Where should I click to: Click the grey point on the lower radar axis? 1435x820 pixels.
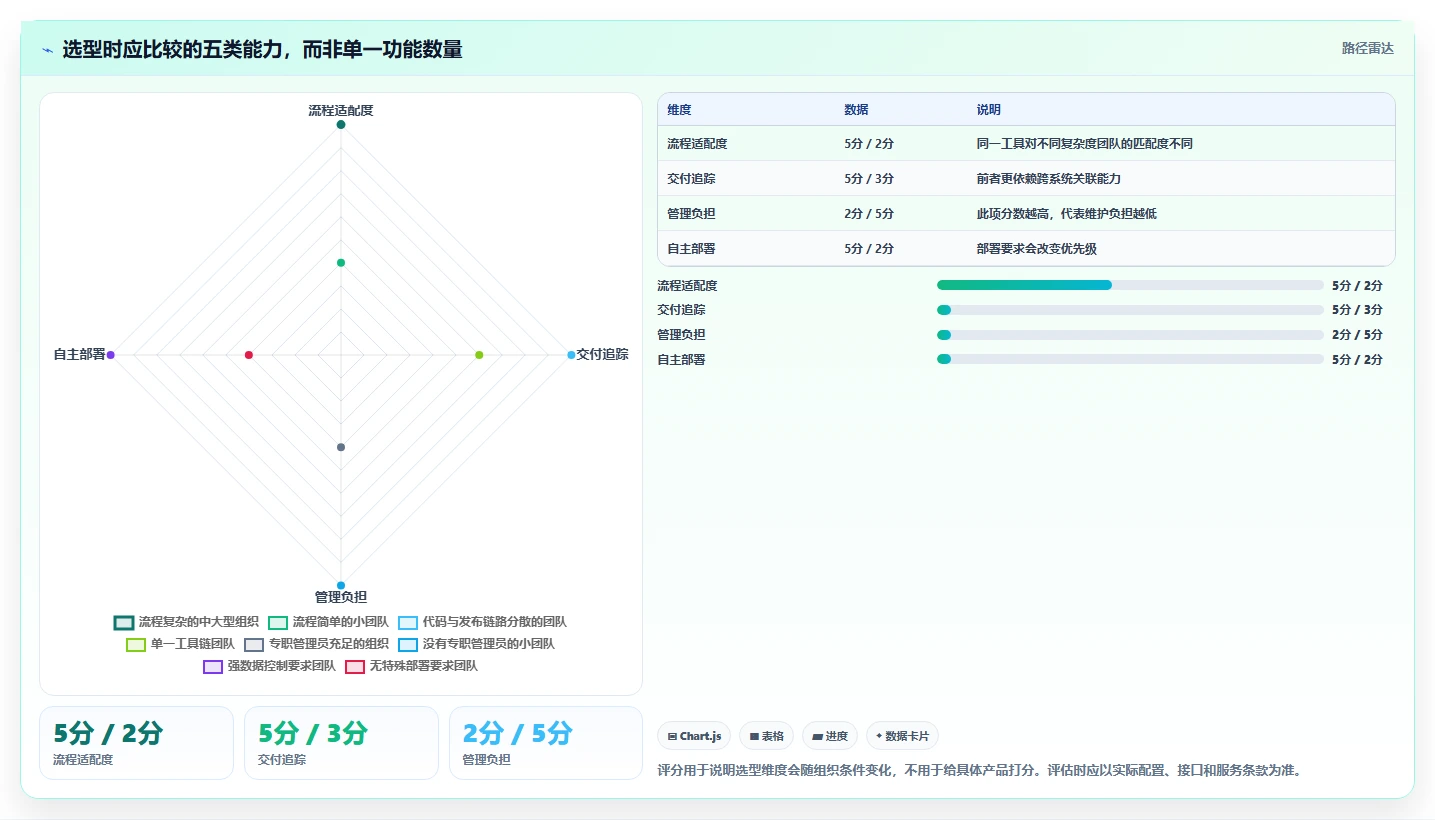[341, 447]
